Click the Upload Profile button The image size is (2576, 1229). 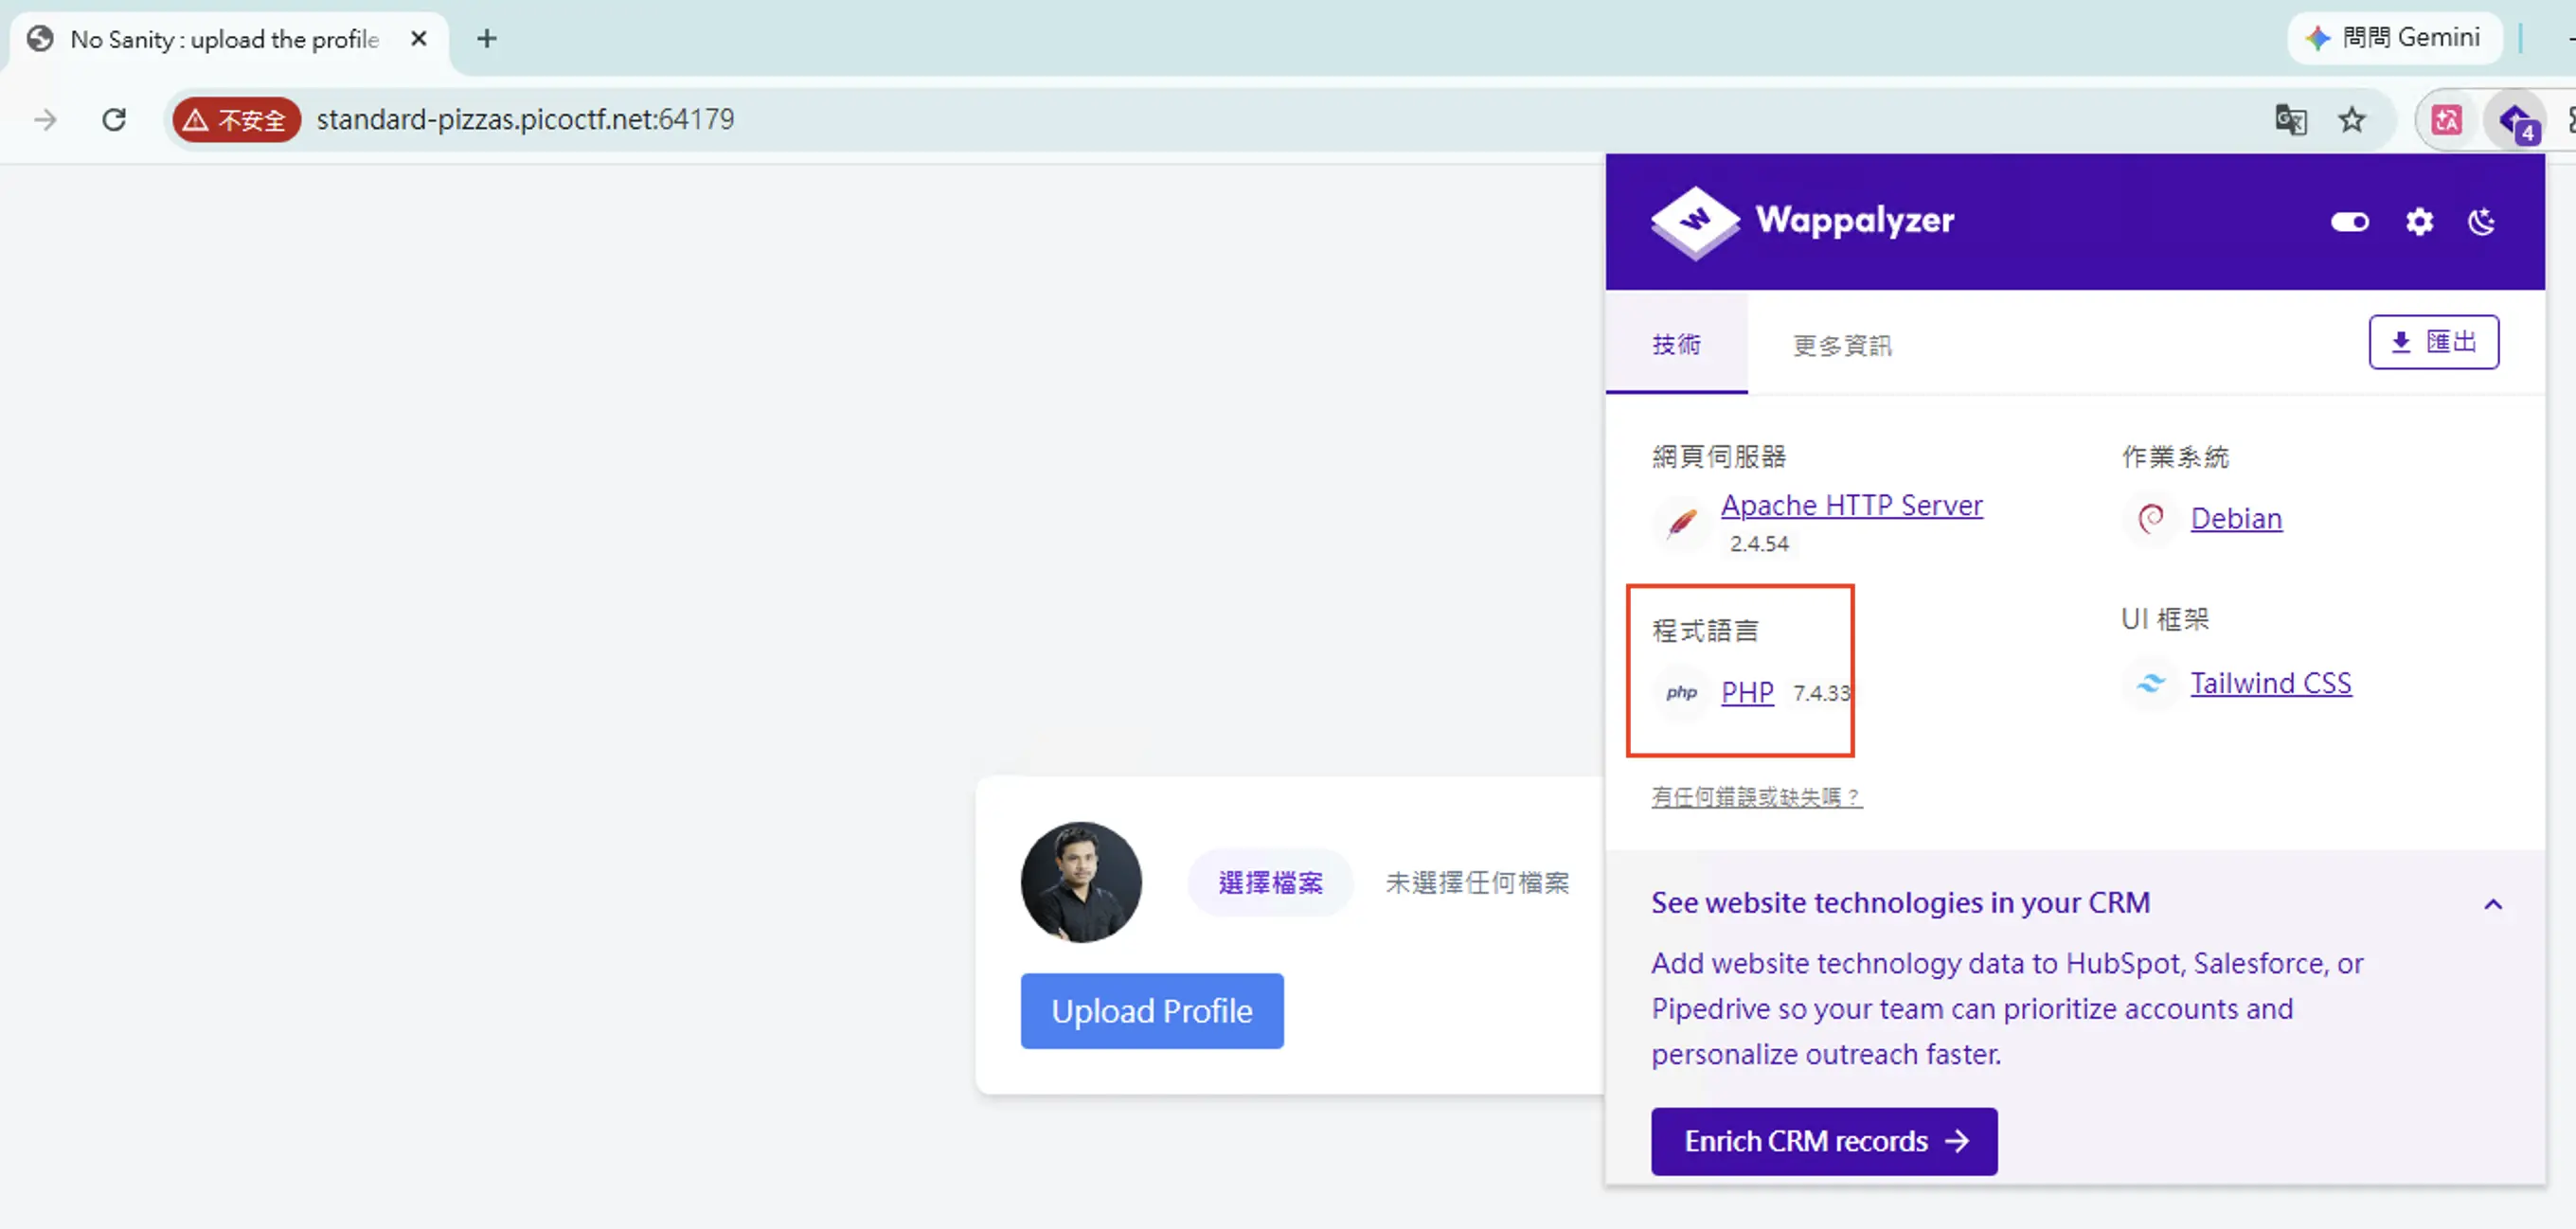[1151, 1010]
